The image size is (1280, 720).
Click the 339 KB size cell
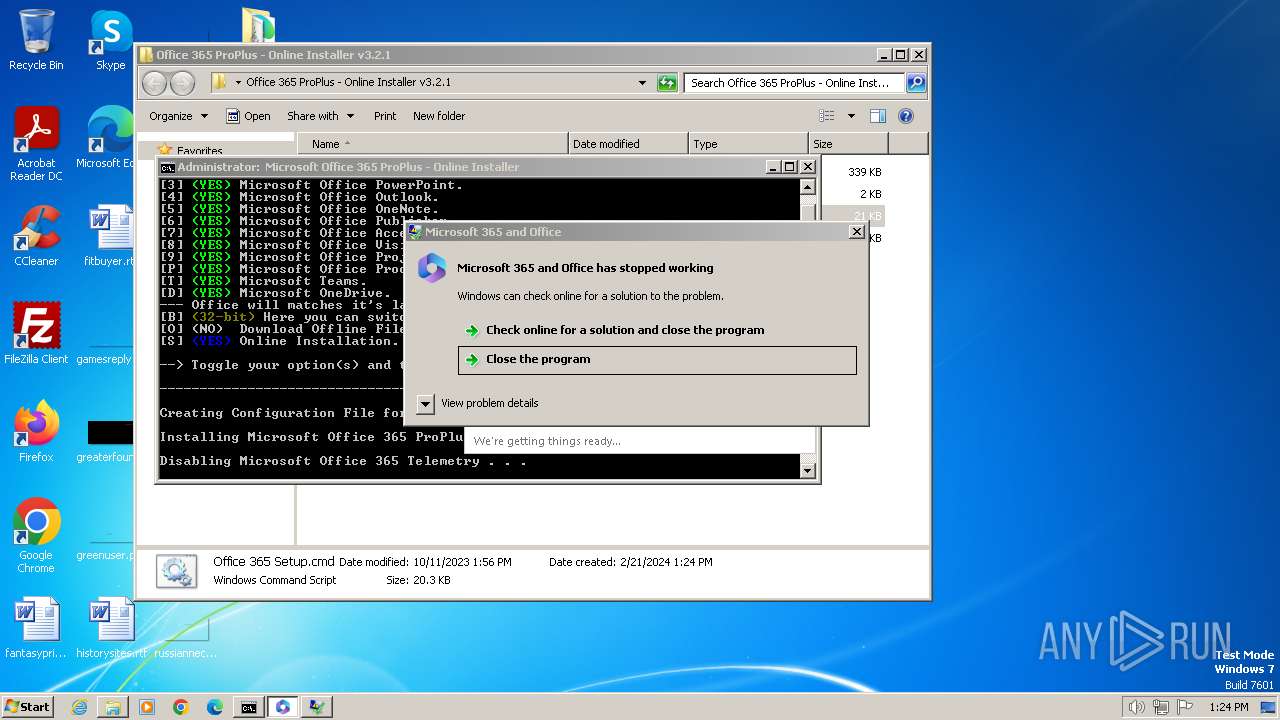tap(864, 172)
